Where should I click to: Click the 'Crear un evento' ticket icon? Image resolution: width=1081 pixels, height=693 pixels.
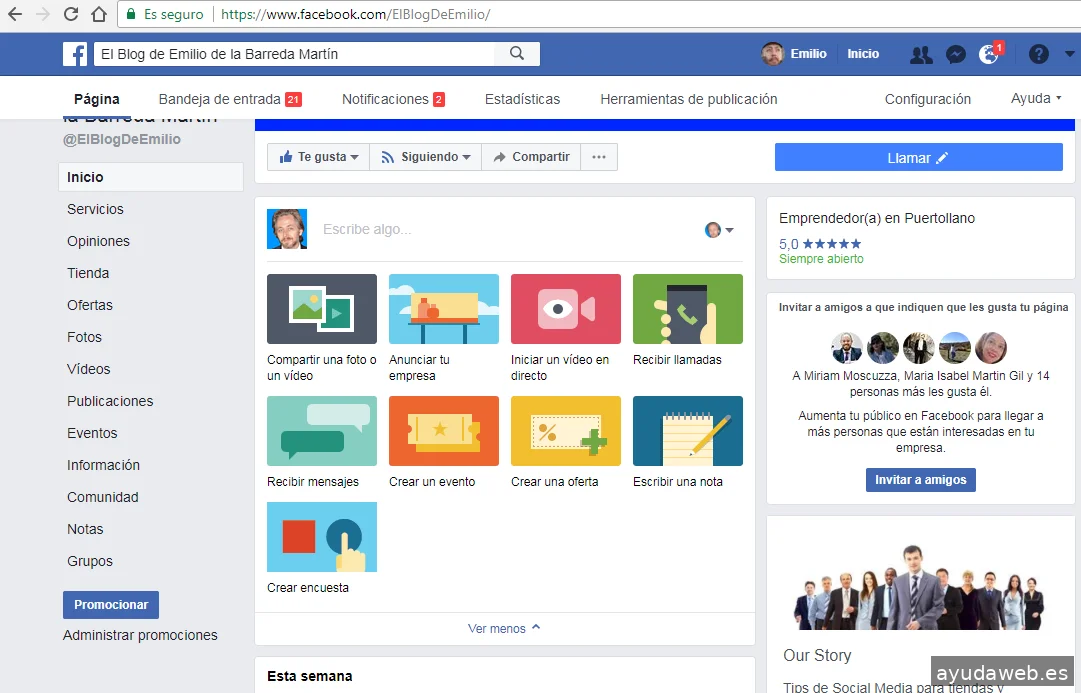pyautogui.click(x=443, y=431)
